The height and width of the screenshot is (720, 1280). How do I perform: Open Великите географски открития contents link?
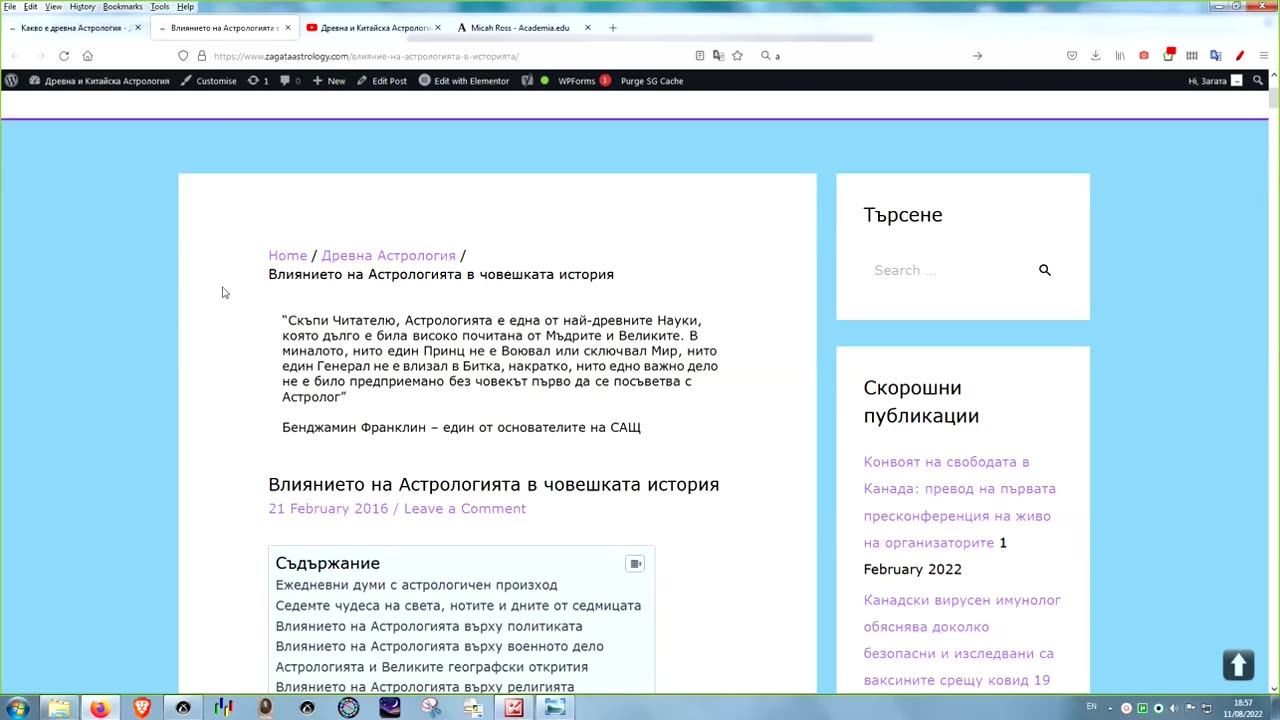[x=431, y=667]
